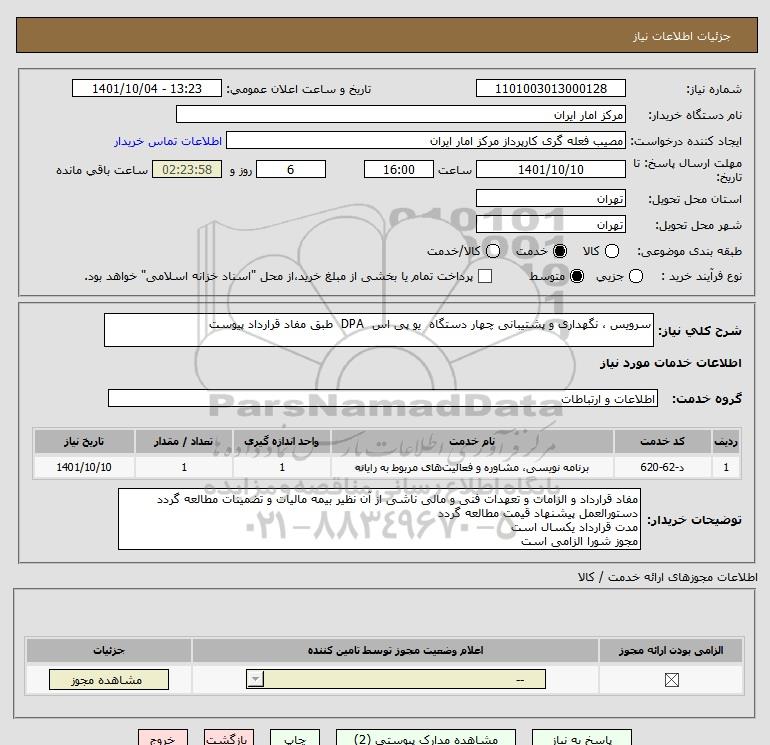Image resolution: width=770 pixels, height=745 pixels.
Task: Click کد خدمت column header
Action: (661, 441)
